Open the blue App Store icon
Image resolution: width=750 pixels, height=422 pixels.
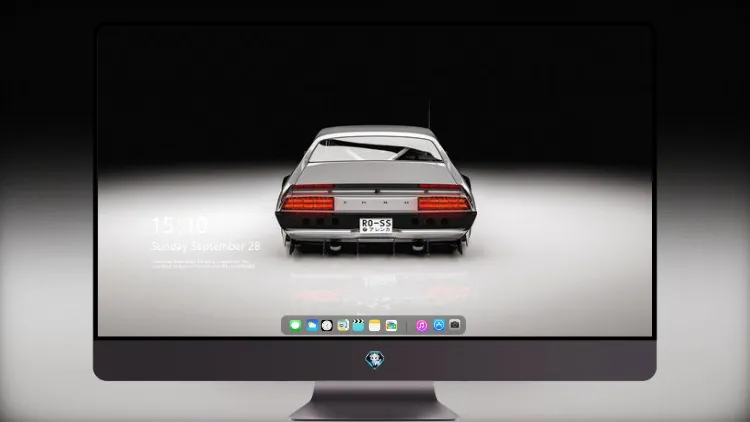(x=439, y=325)
